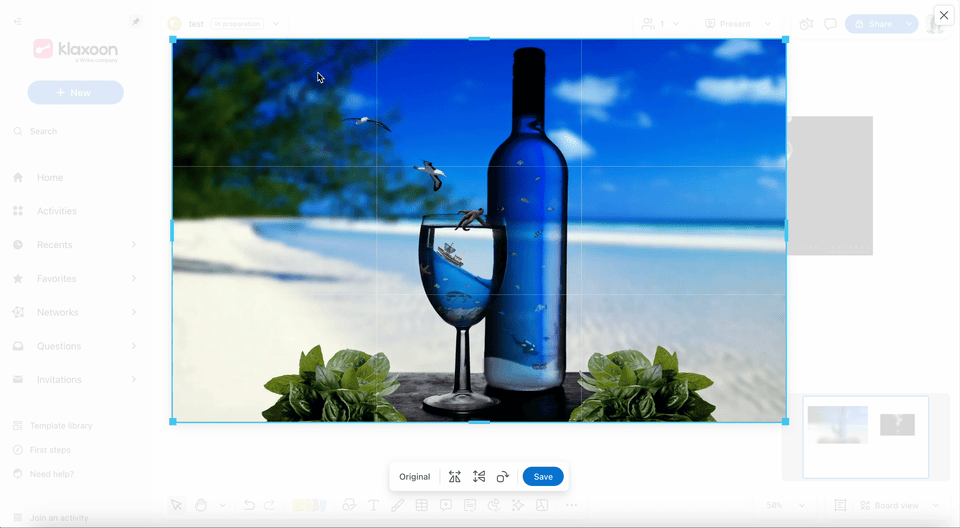Select the top-left crop corner handle
The image size is (960, 528).
[x=173, y=39]
